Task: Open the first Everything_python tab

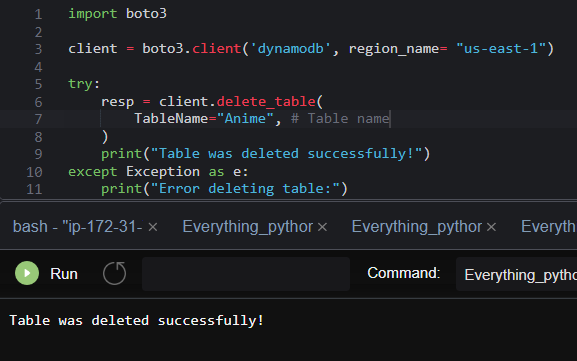Action: 247,227
